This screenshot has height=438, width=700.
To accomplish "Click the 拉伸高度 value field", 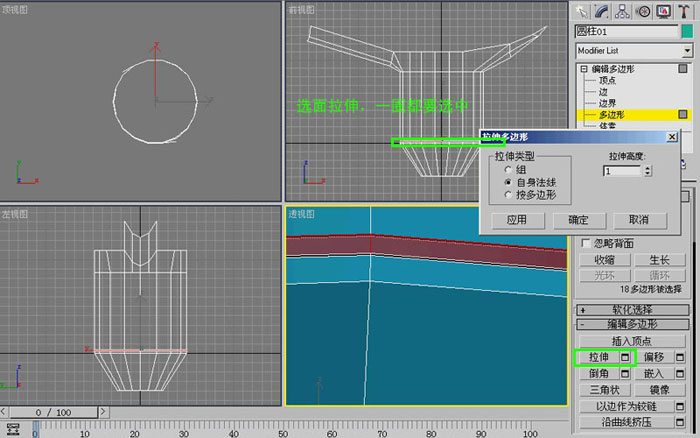I will (x=623, y=171).
